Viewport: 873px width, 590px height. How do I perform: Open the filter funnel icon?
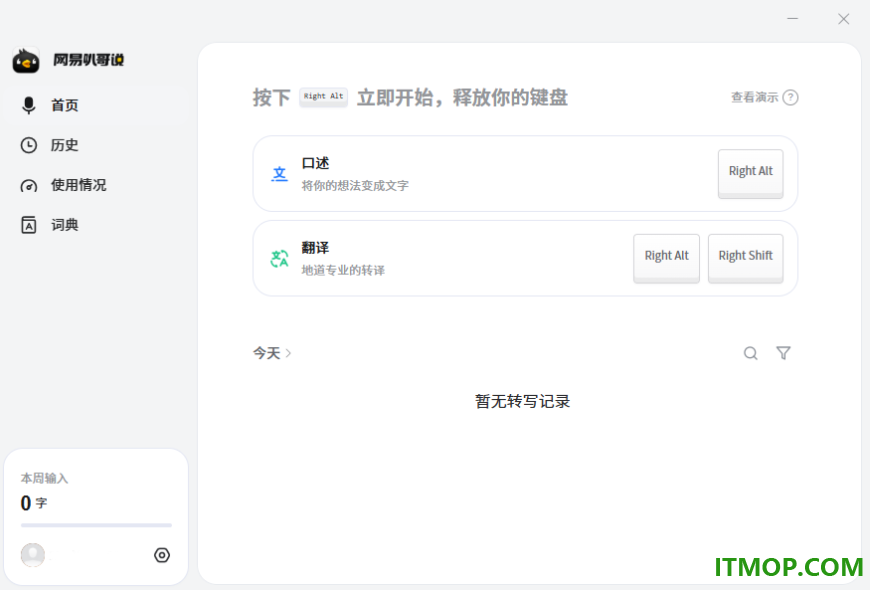pos(783,353)
